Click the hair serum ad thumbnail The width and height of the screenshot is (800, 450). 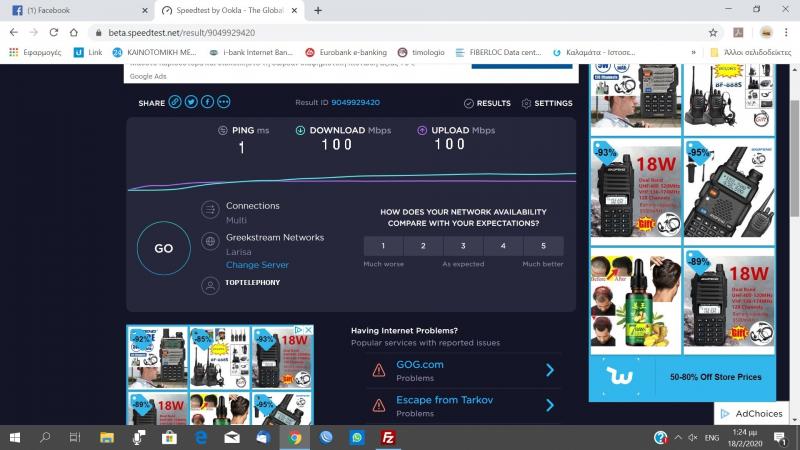[636, 302]
